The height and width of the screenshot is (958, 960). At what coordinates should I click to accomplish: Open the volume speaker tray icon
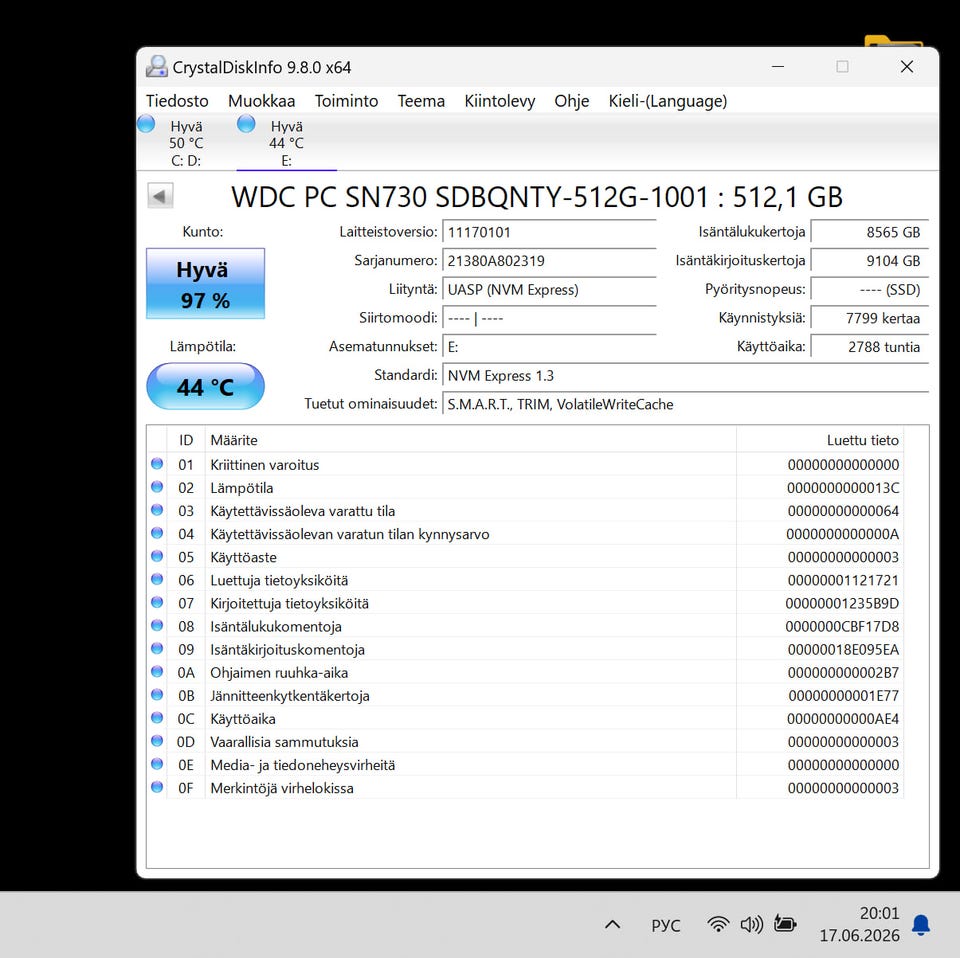[x=751, y=924]
